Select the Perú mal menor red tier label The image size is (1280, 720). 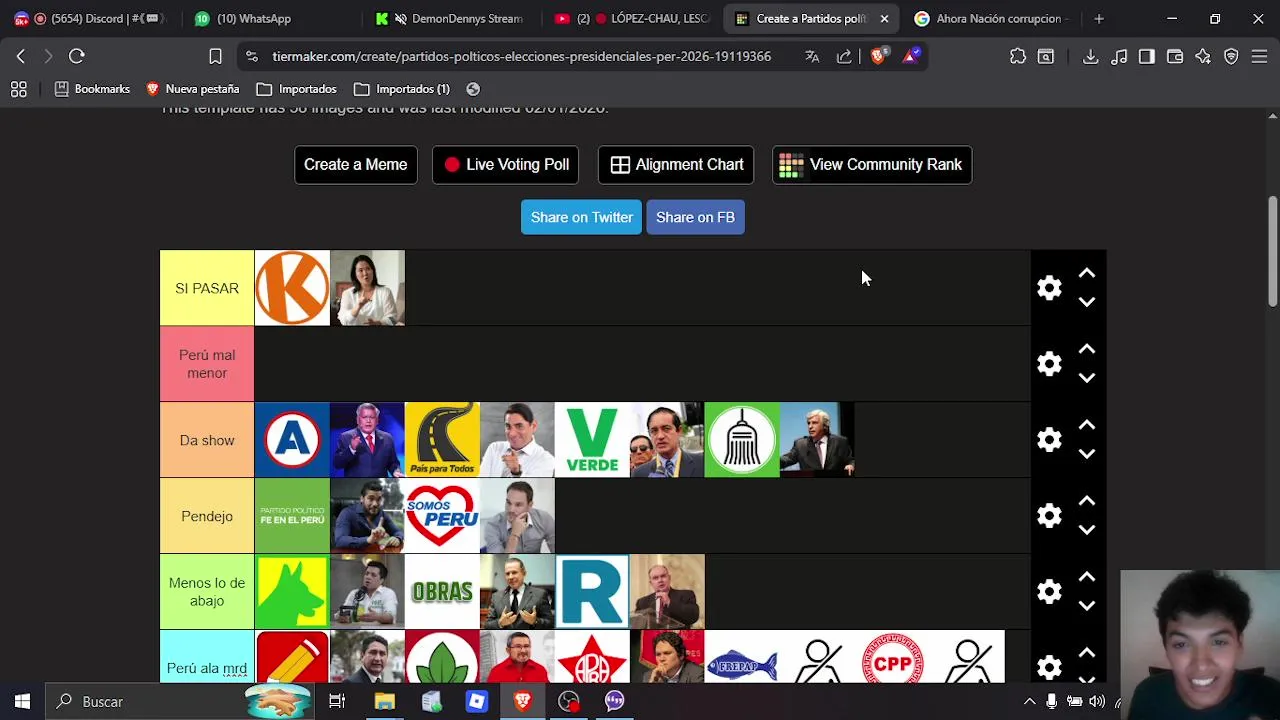[207, 364]
